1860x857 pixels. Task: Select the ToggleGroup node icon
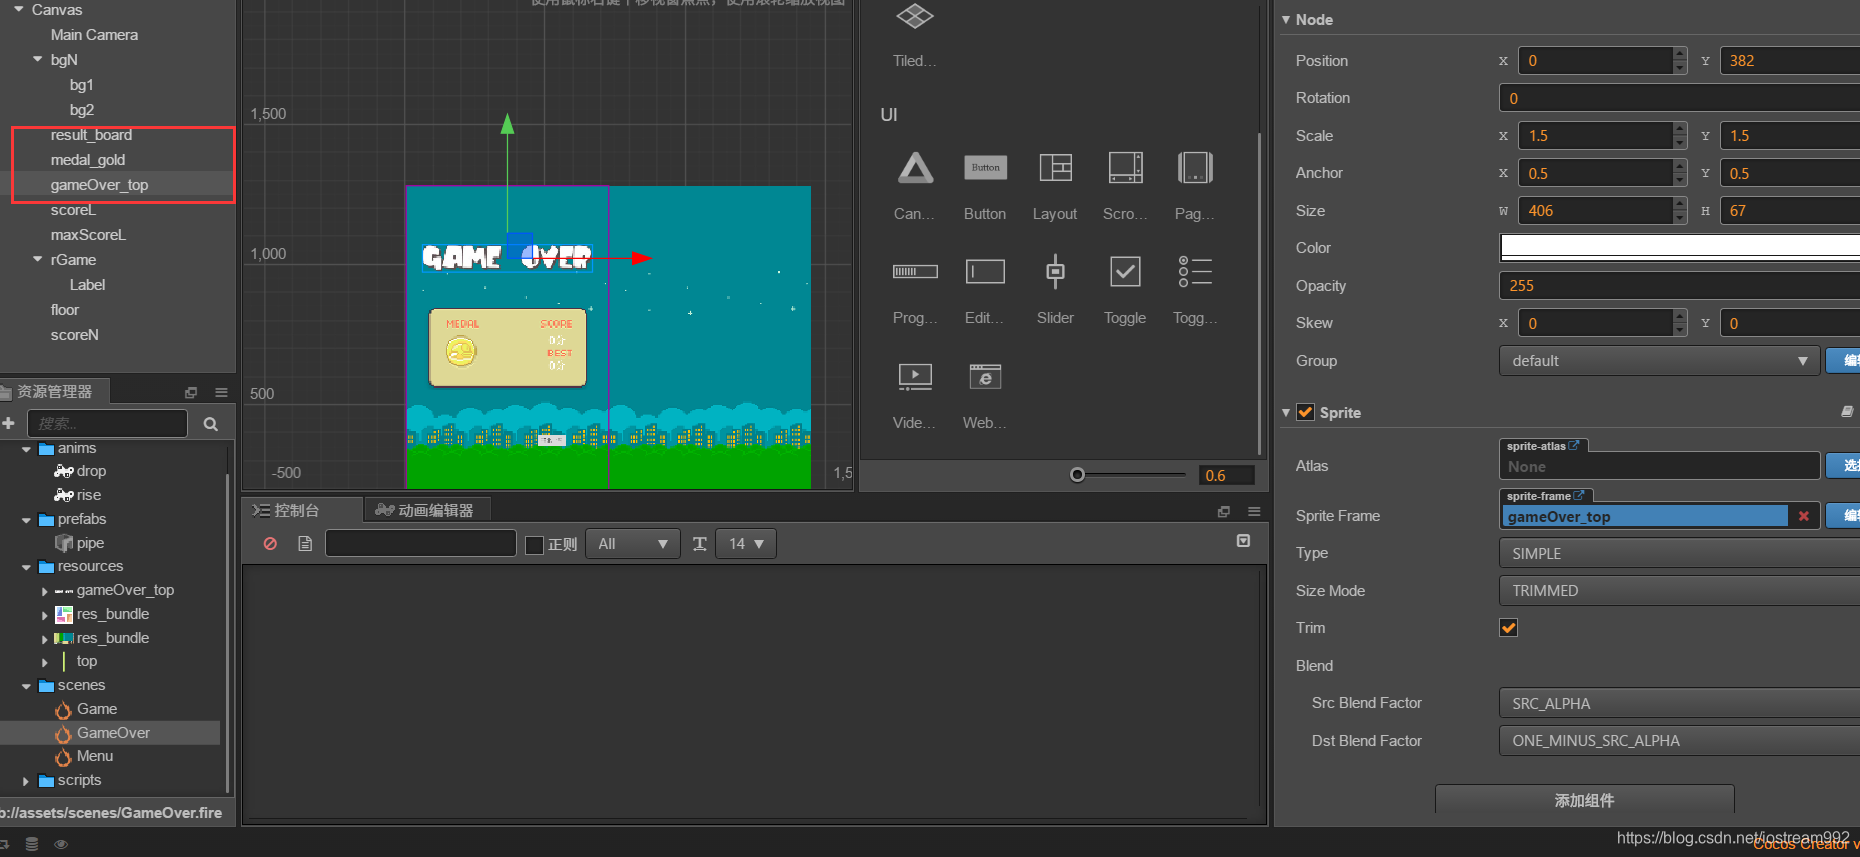[1195, 272]
